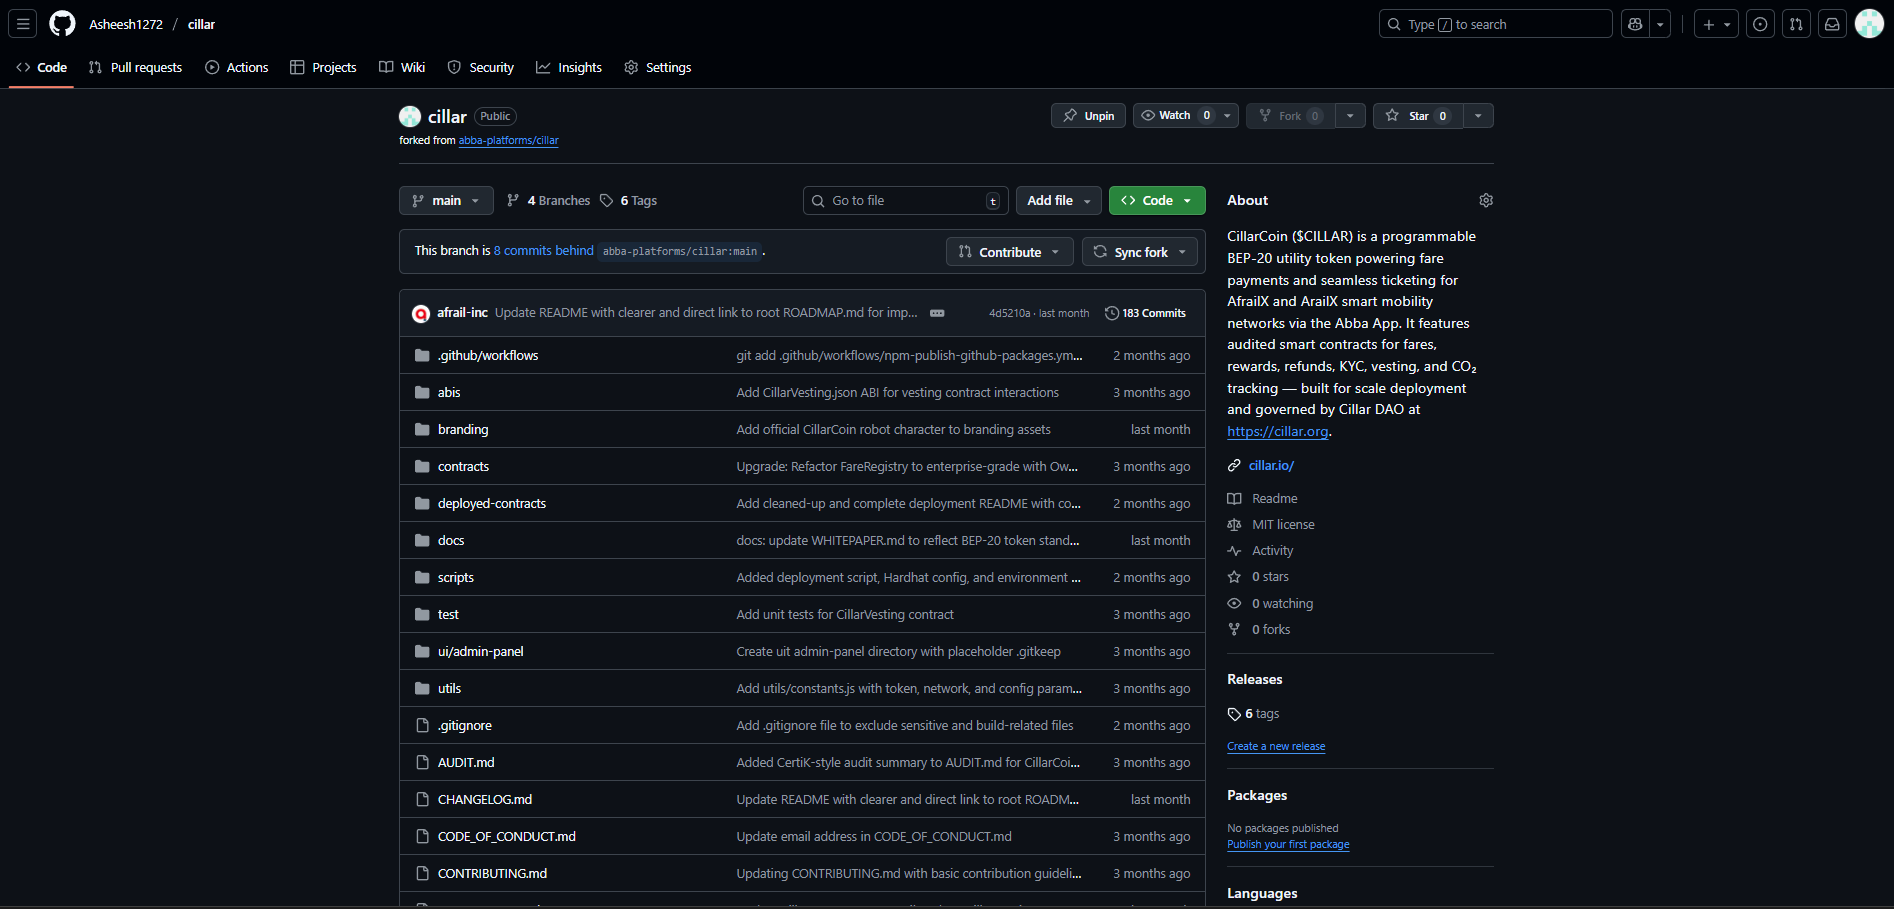Click the 8 commits behind link
1894x909 pixels.
[x=544, y=250]
